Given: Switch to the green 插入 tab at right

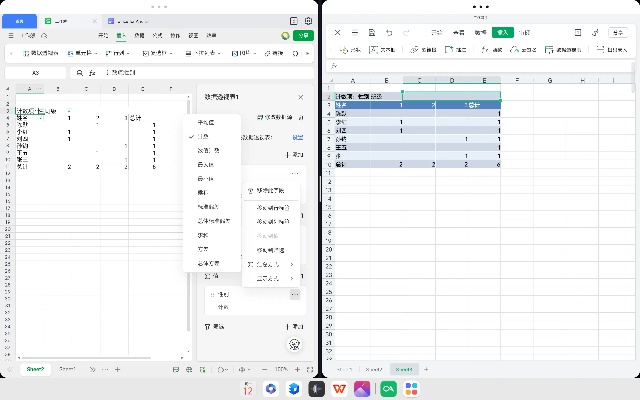Looking at the screenshot, I should click(x=502, y=33).
